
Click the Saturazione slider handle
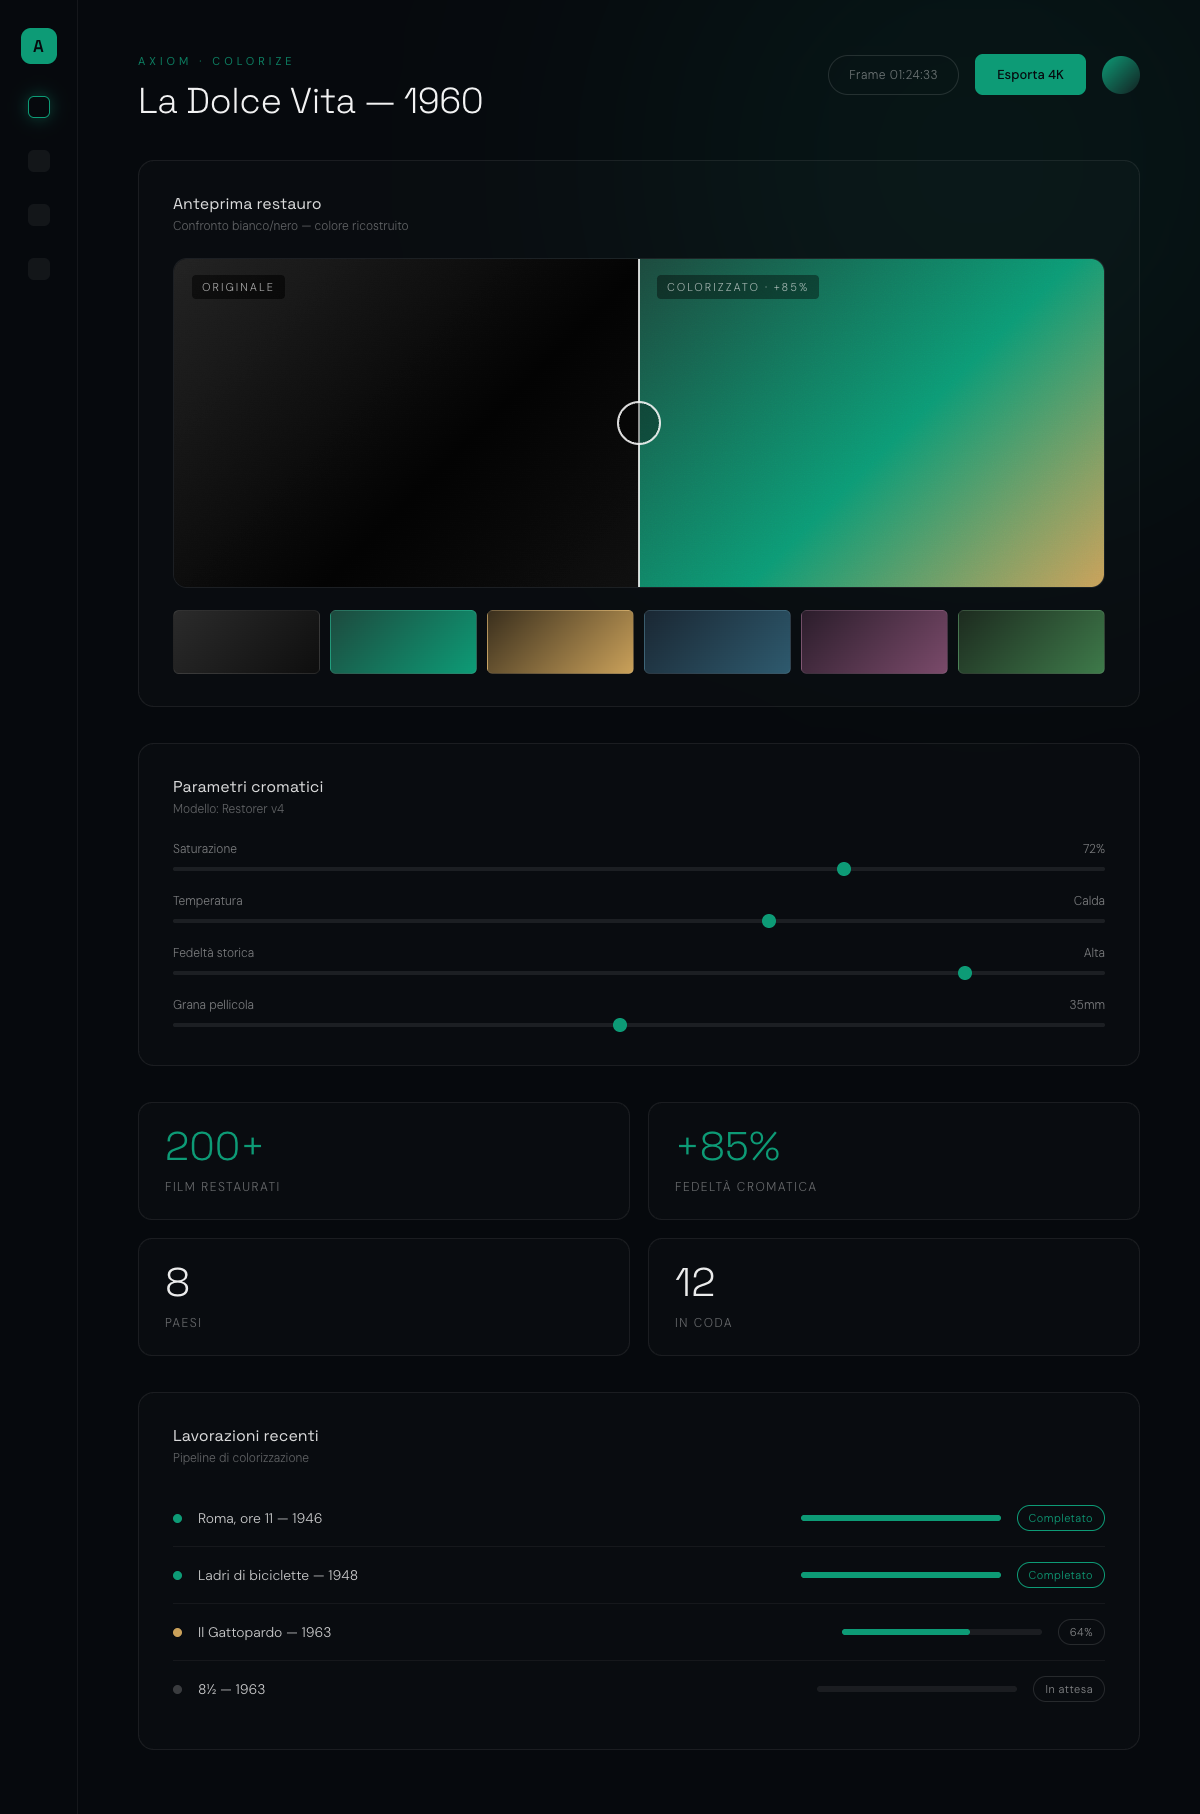click(844, 869)
